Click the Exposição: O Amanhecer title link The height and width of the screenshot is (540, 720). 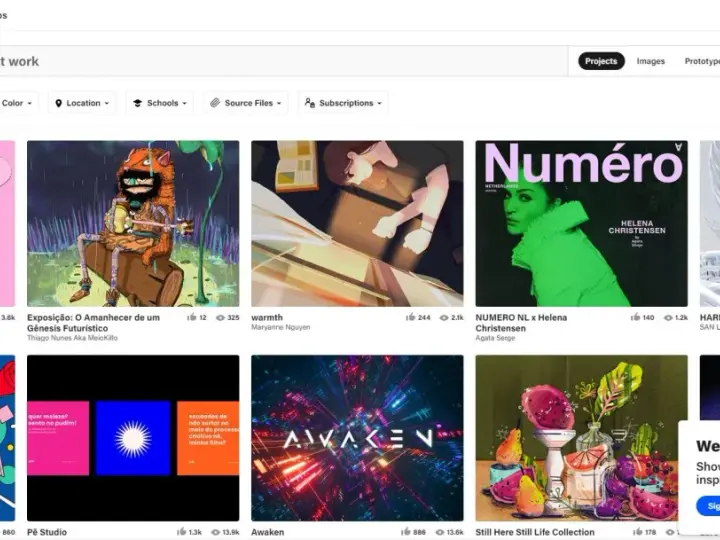[x=93, y=323]
